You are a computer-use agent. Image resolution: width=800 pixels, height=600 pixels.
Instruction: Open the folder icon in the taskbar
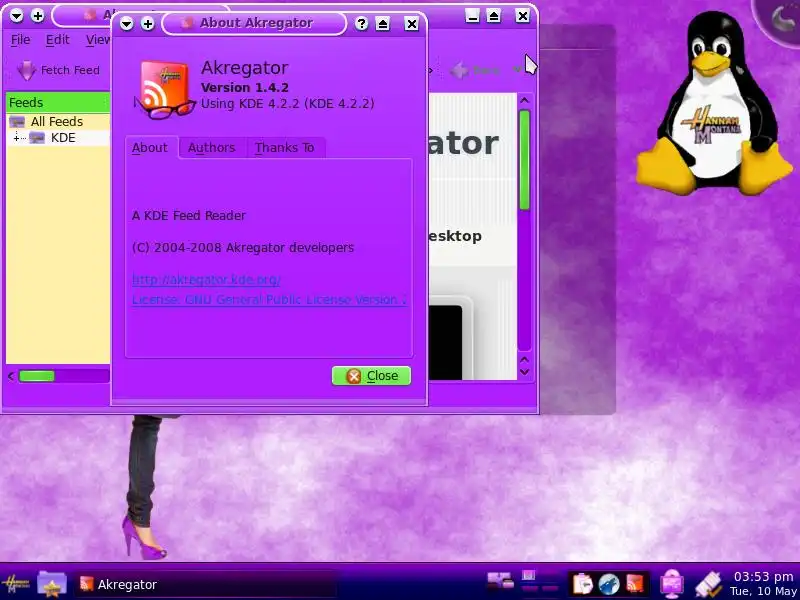click(x=52, y=584)
